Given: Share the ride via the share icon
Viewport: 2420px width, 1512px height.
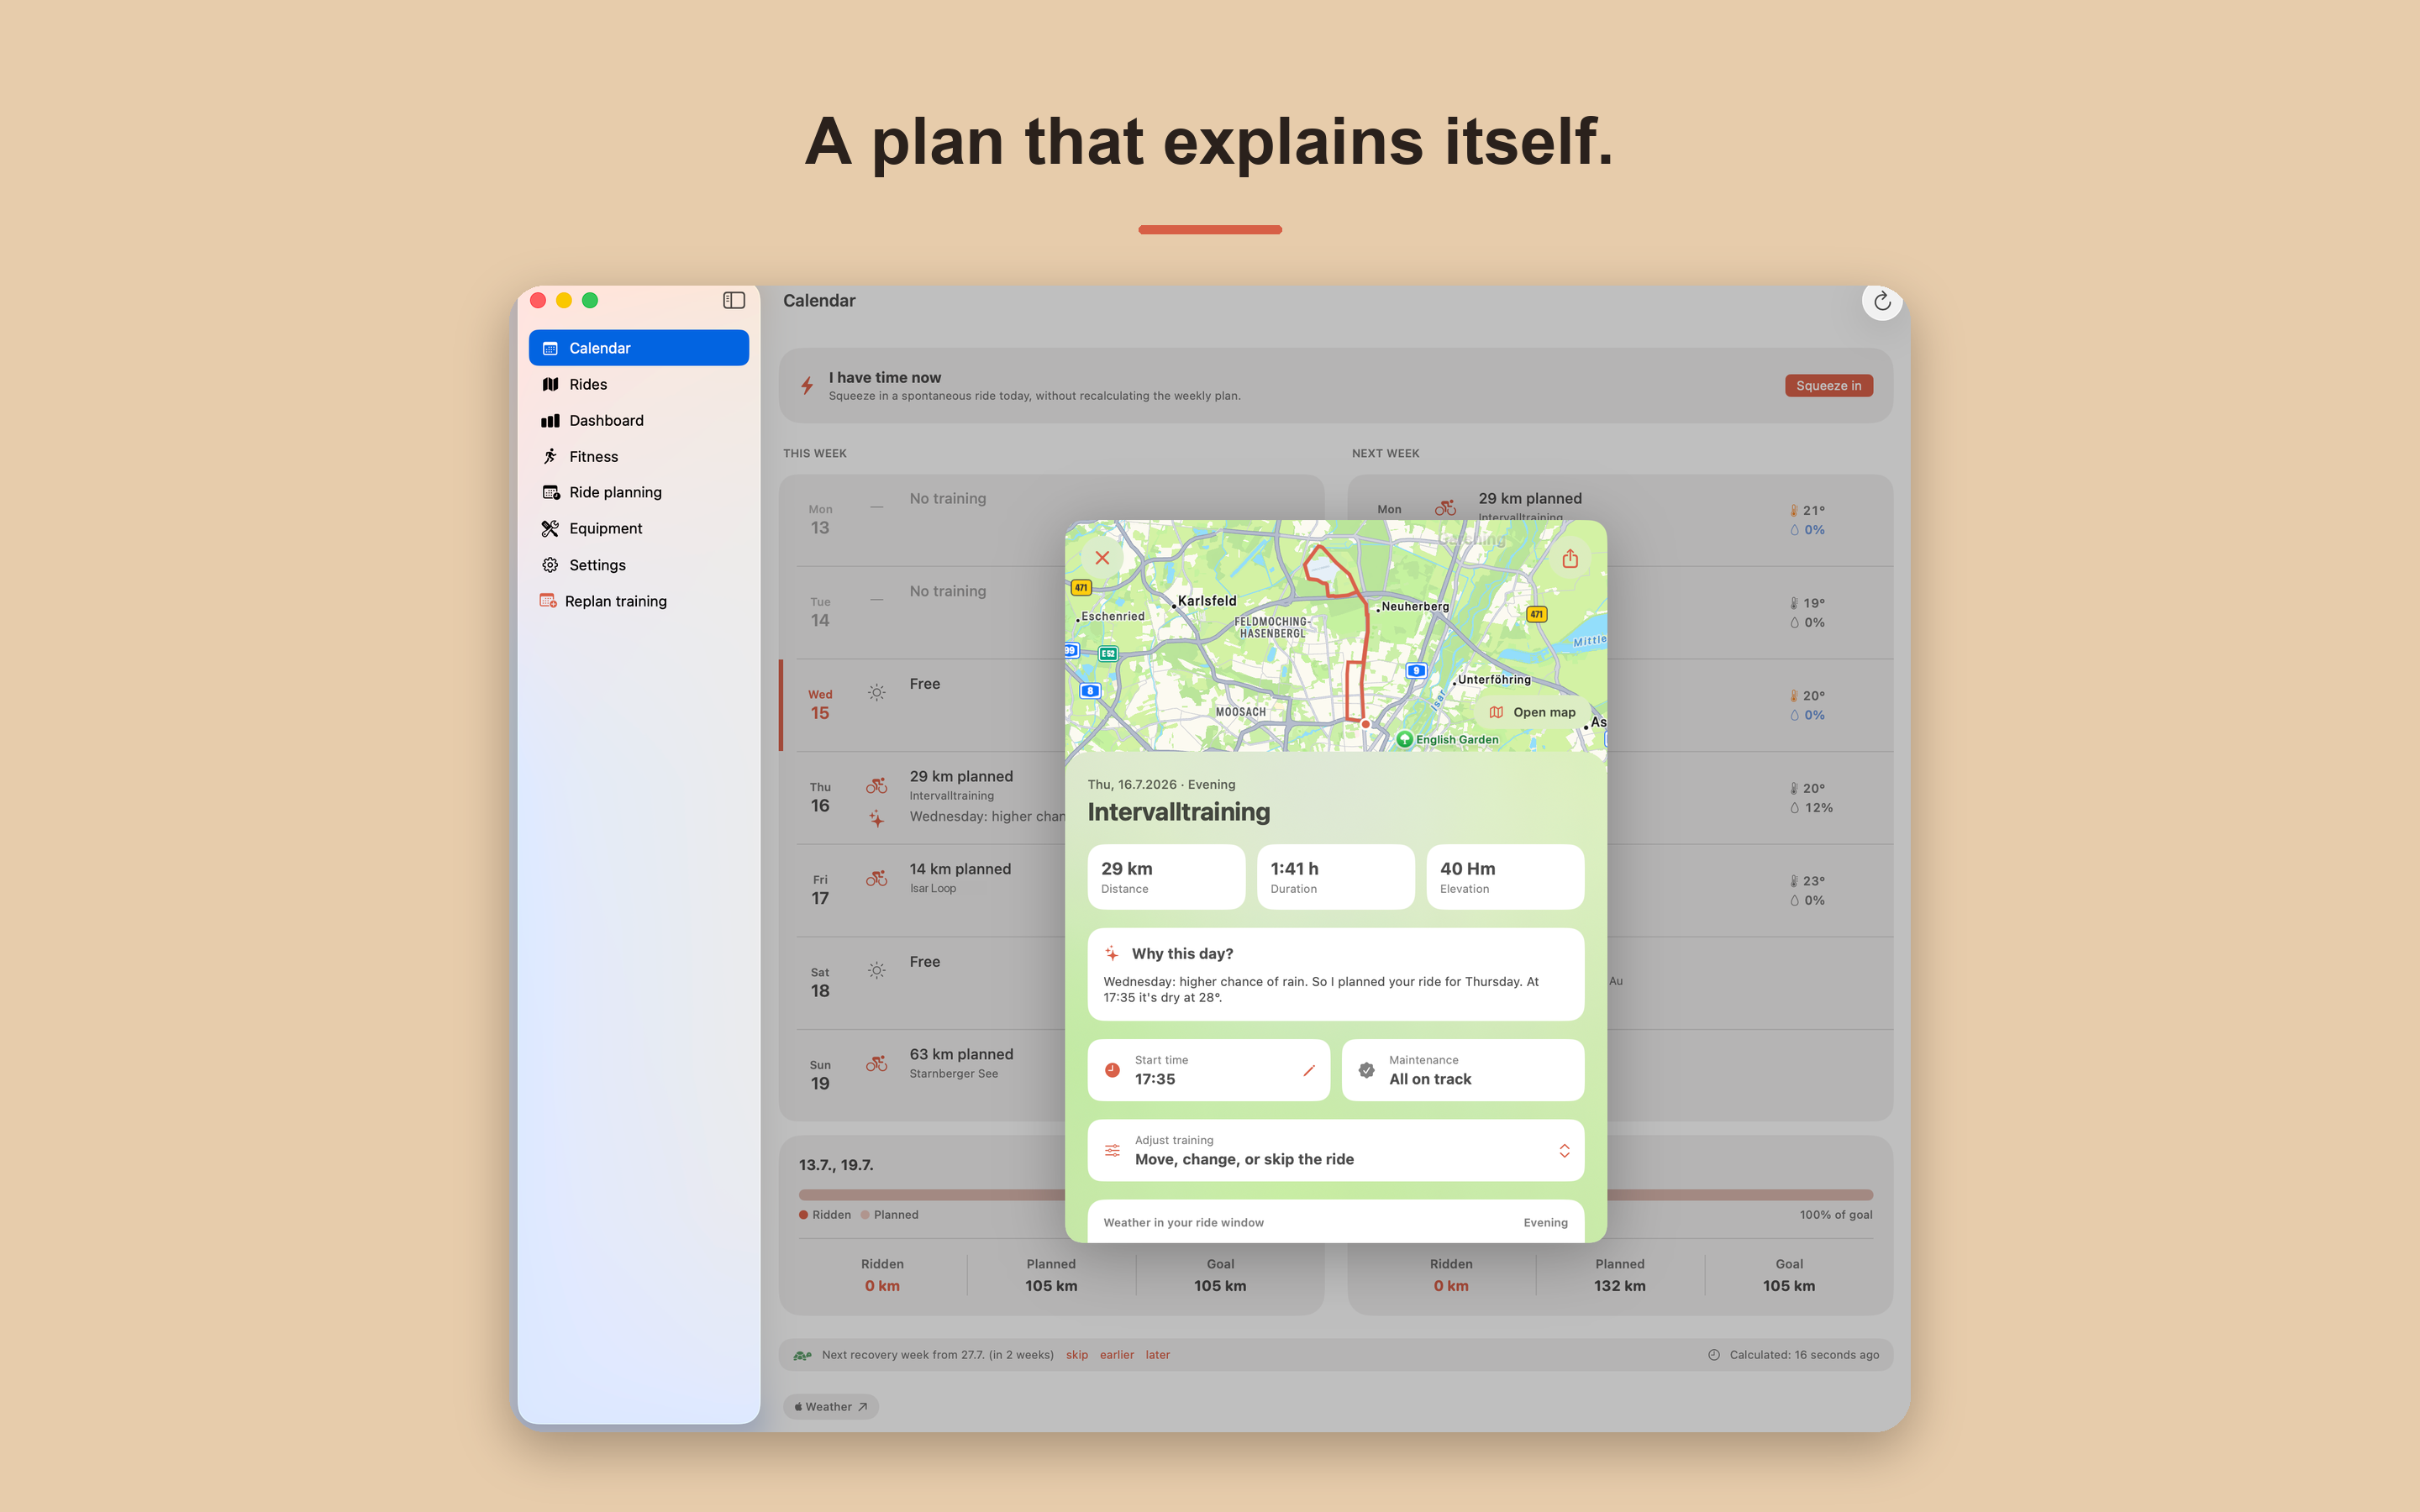Looking at the screenshot, I should (1570, 558).
